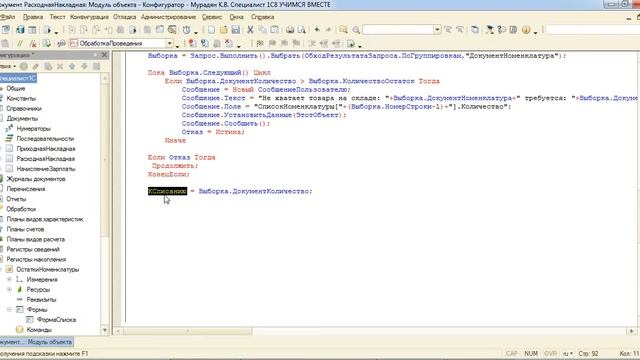Open the Отладка menu
Screen dimensions: 640x360
(x=124, y=17)
